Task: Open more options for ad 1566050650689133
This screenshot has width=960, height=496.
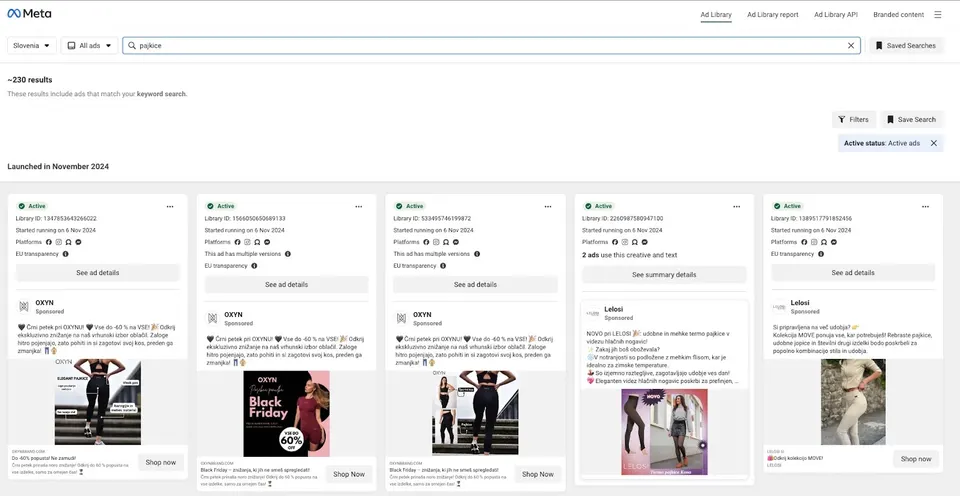Action: [x=359, y=206]
